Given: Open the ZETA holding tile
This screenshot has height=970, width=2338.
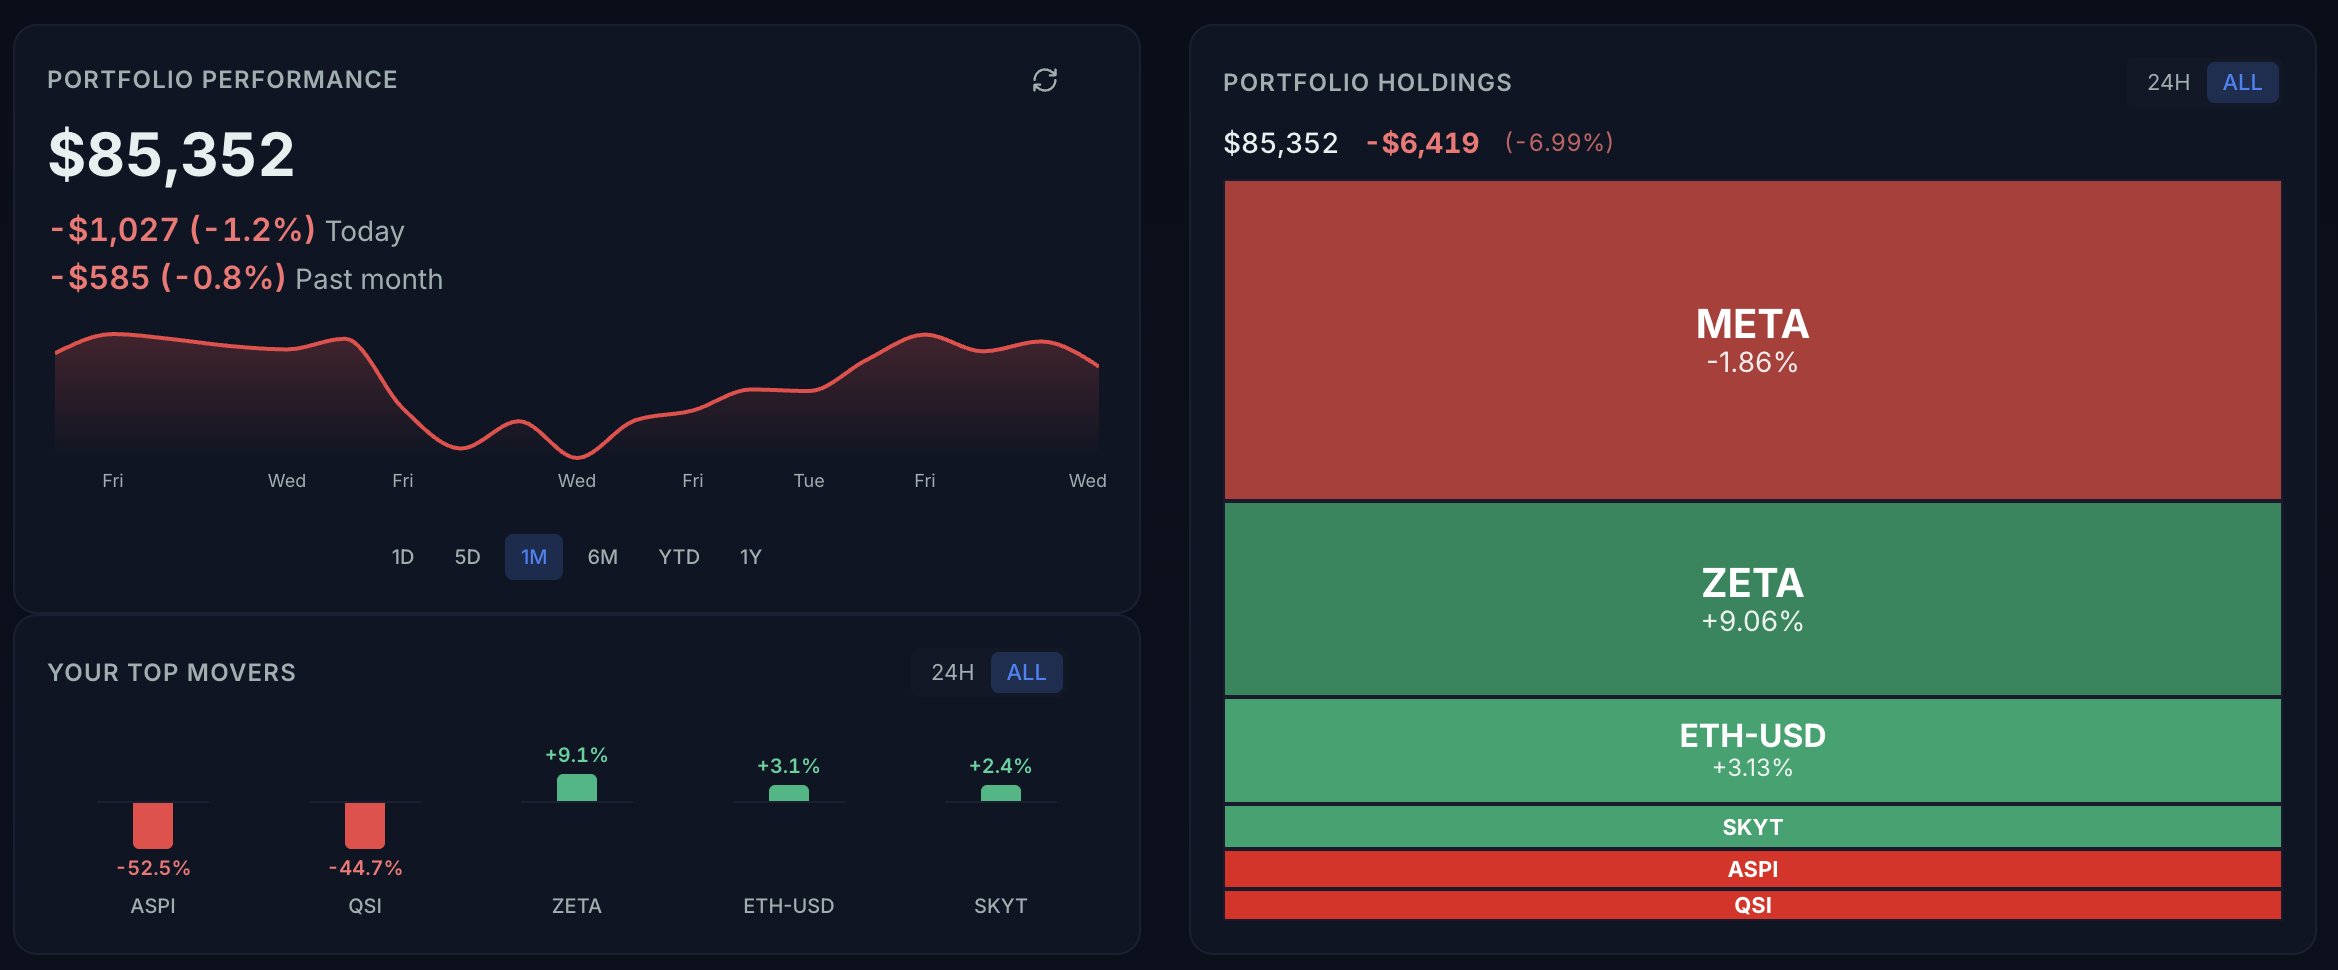Looking at the screenshot, I should pos(1752,599).
